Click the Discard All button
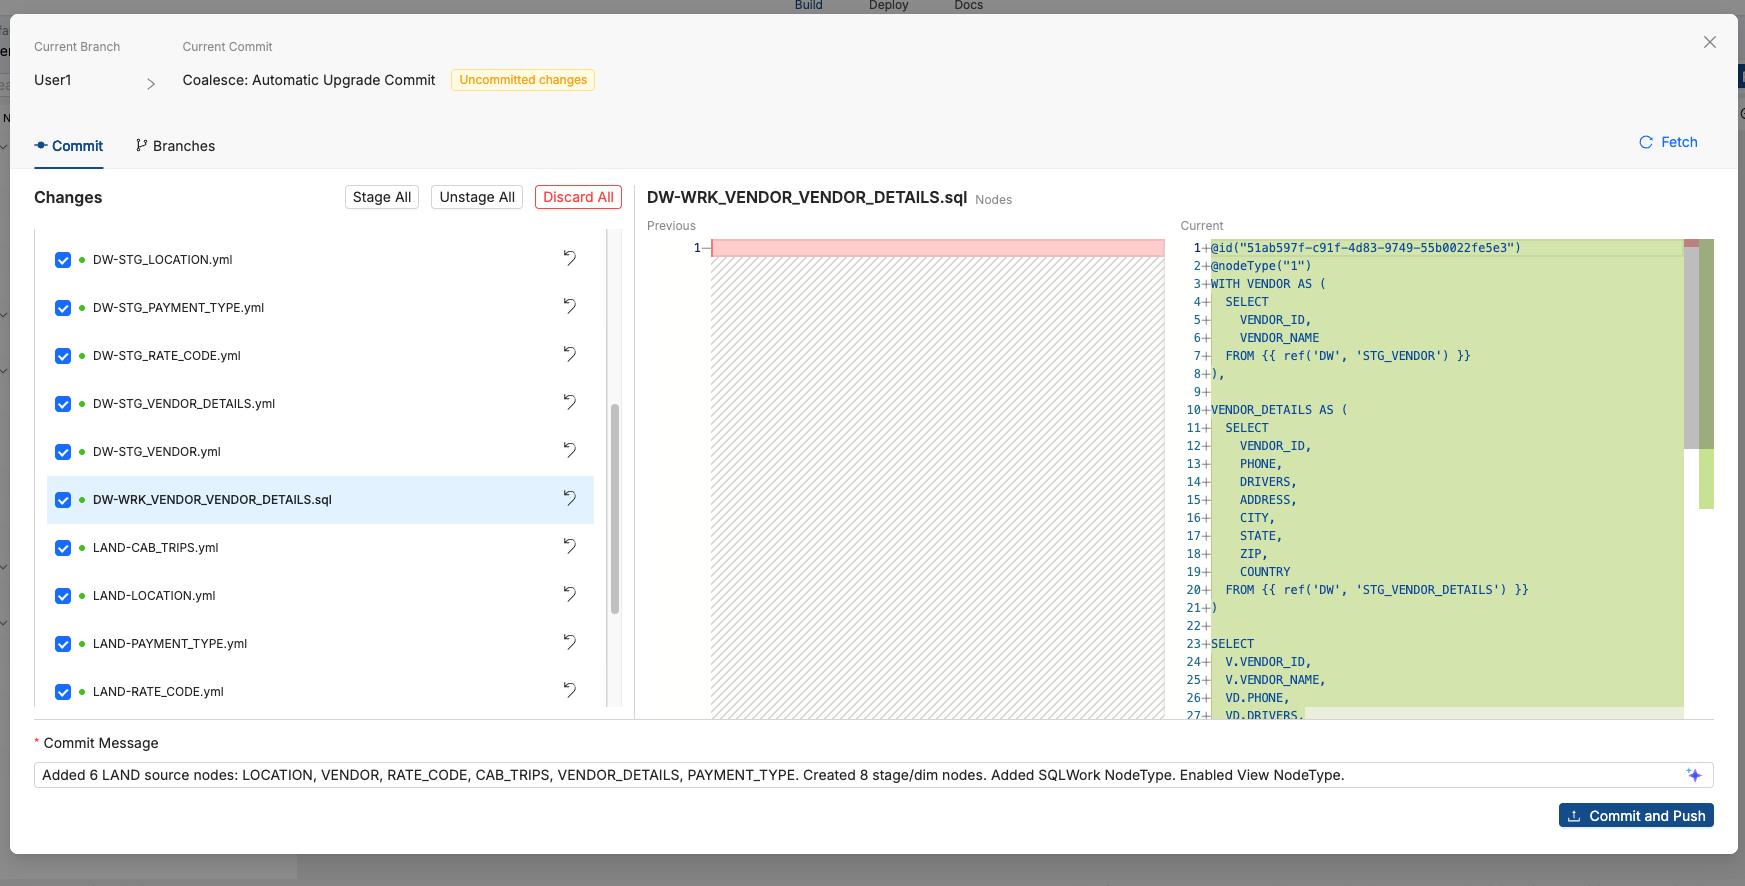Viewport: 1745px width, 886px height. (x=578, y=197)
